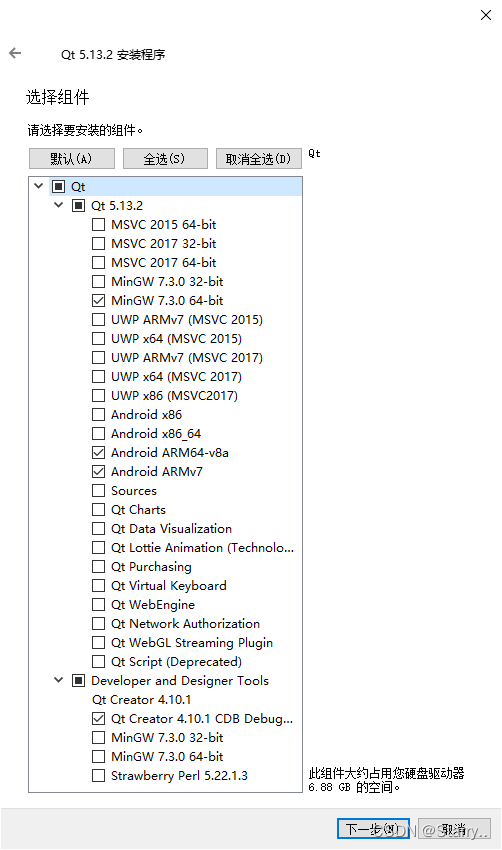Click the 取消全选(D) deselect all button
Screen dimensions: 502x850
click(x=259, y=159)
